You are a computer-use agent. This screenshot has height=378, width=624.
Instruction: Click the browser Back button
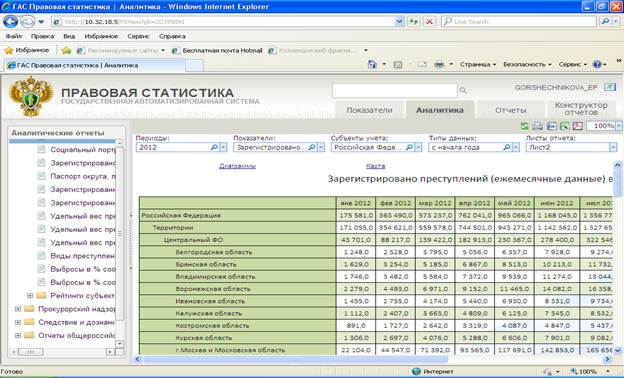[10, 21]
